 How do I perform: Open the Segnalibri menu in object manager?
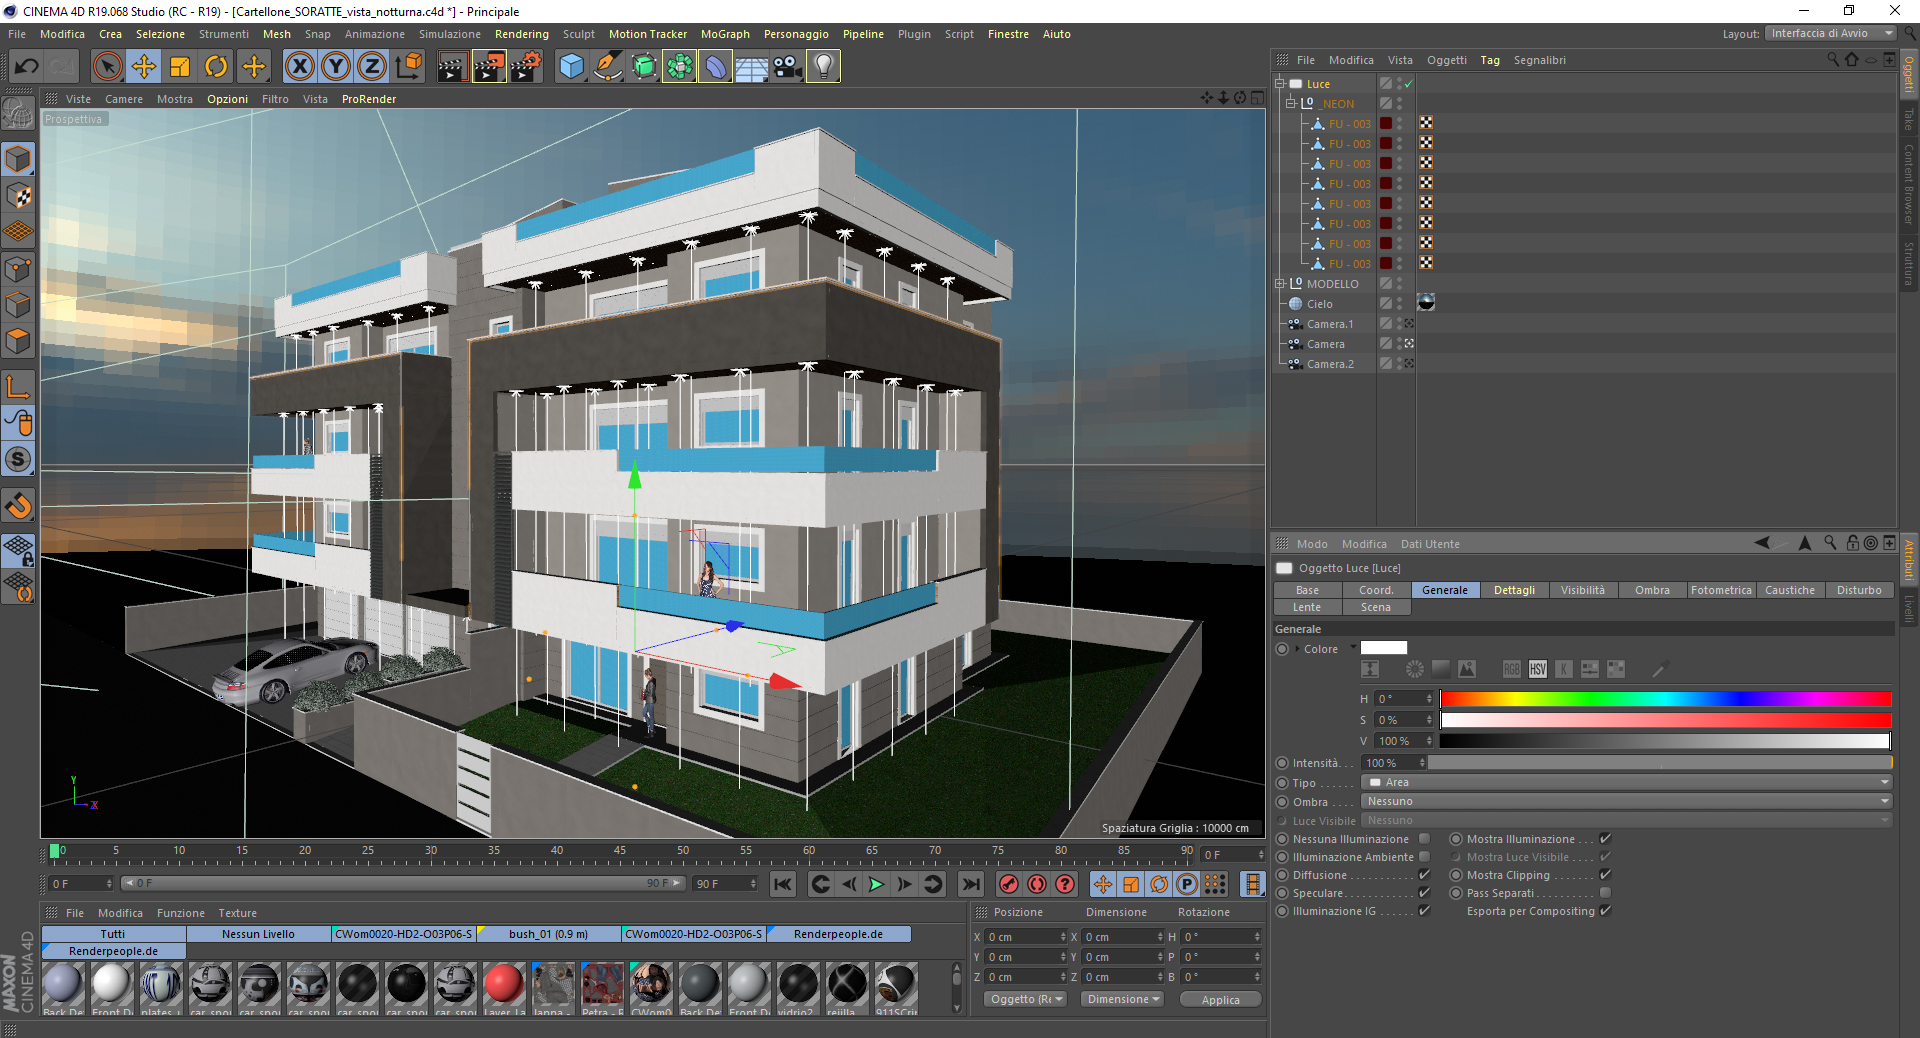(x=1540, y=60)
